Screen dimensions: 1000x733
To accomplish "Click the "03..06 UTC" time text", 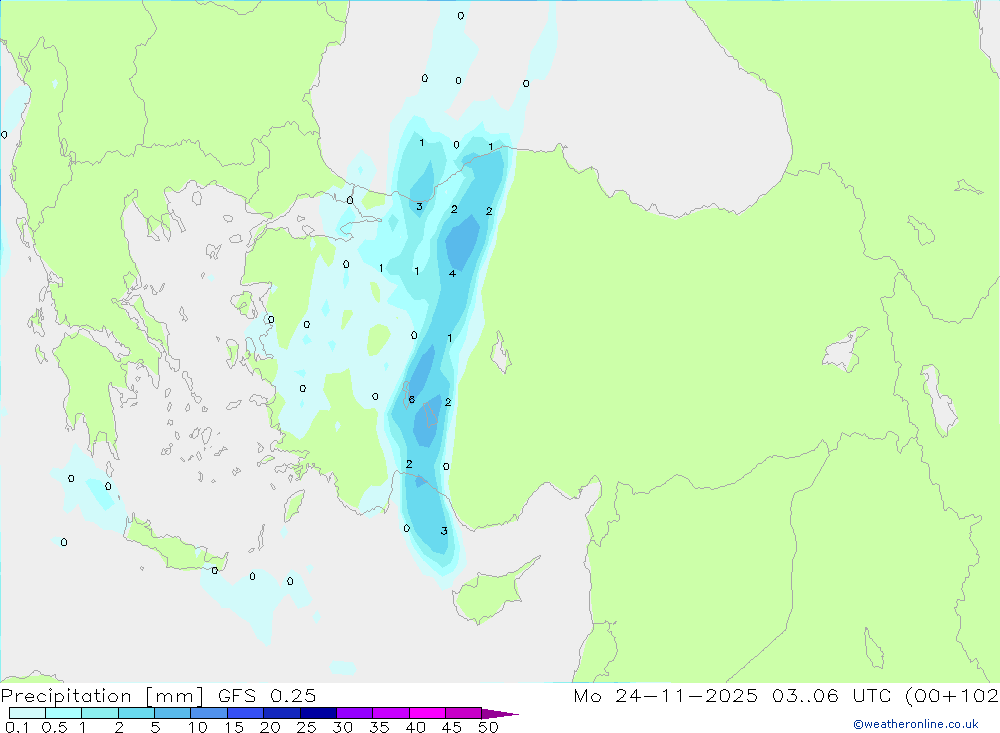I will pyautogui.click(x=831, y=695).
